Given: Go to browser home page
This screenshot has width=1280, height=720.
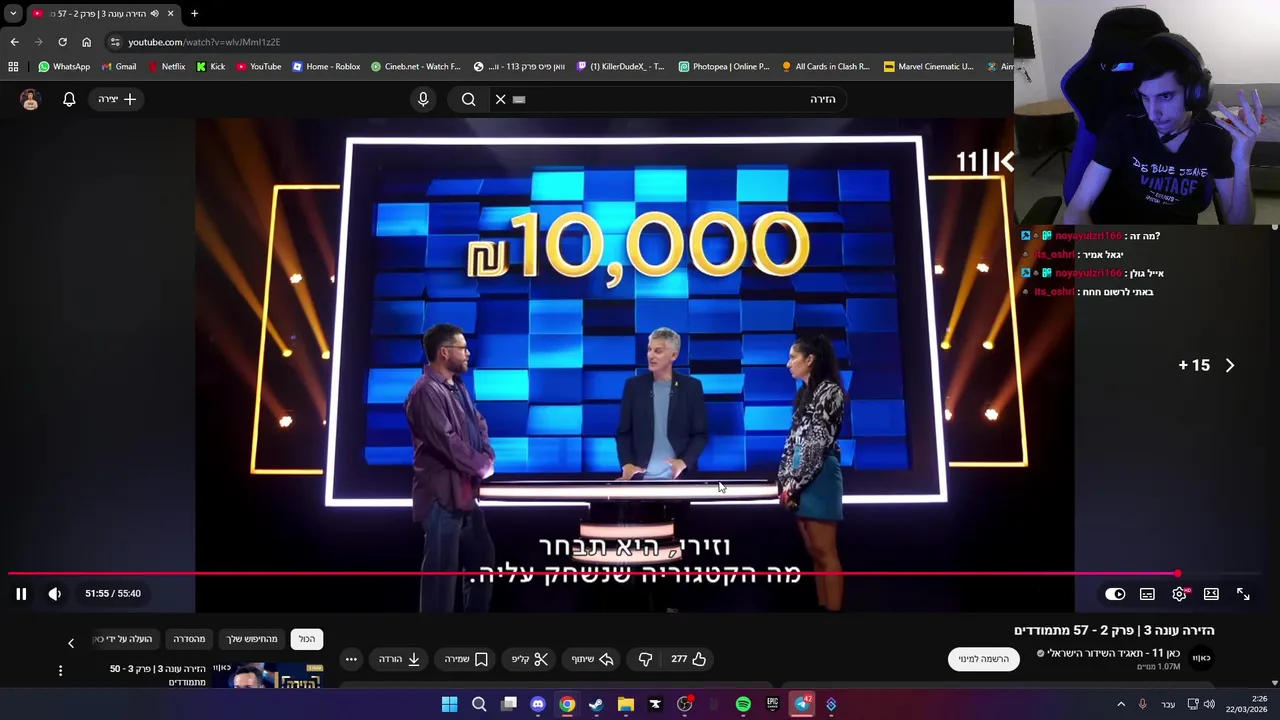Looking at the screenshot, I should 86,42.
